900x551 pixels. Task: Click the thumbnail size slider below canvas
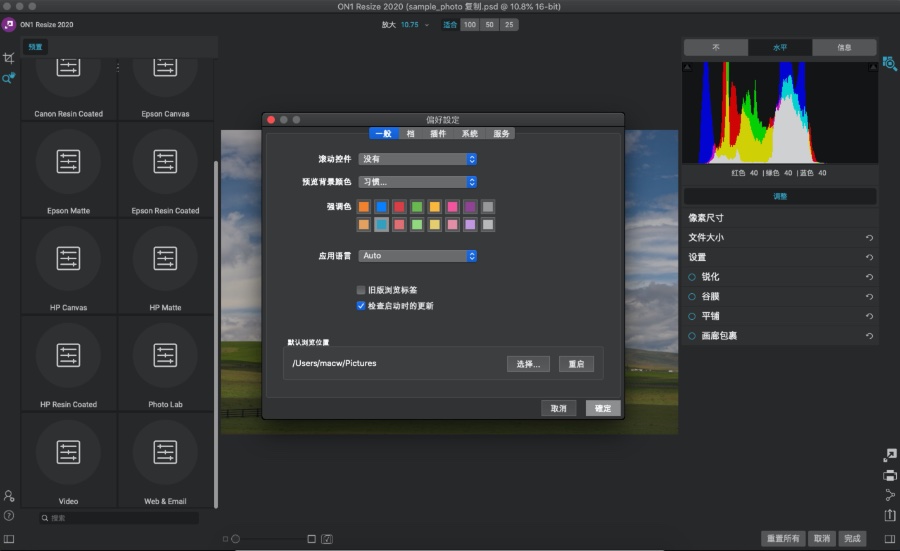point(267,539)
